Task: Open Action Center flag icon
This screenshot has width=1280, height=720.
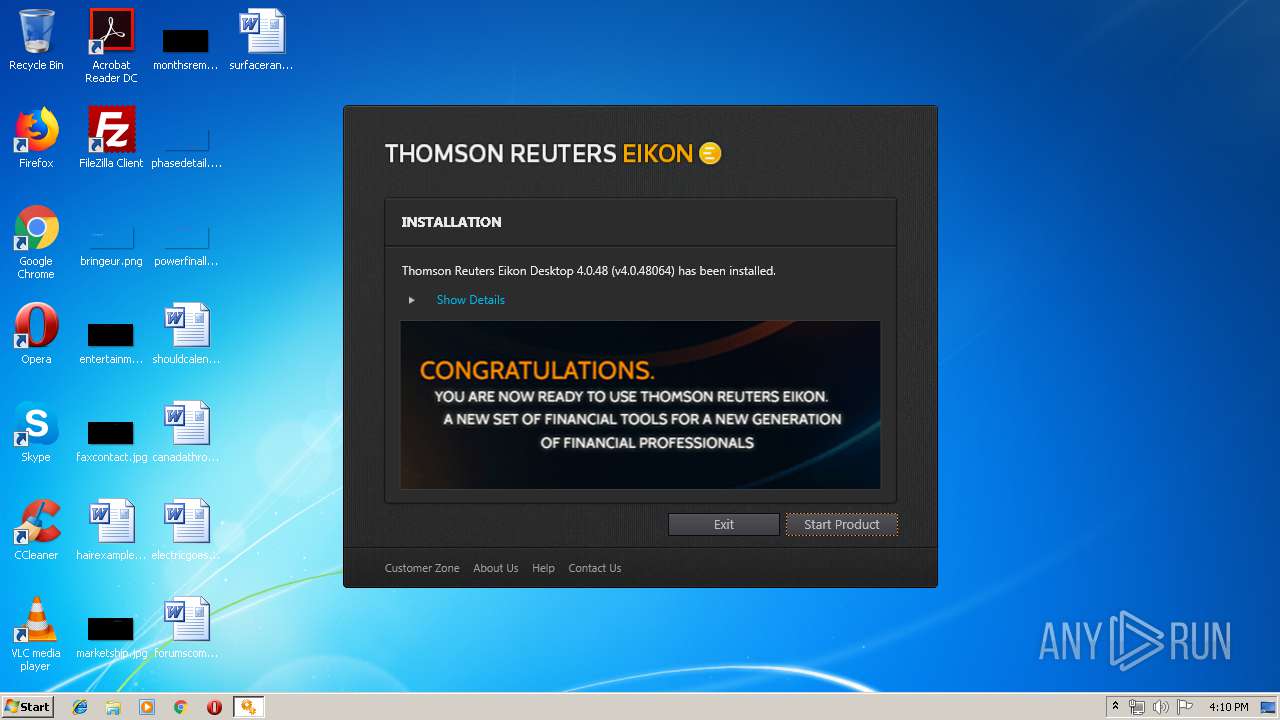Action: 1184,707
